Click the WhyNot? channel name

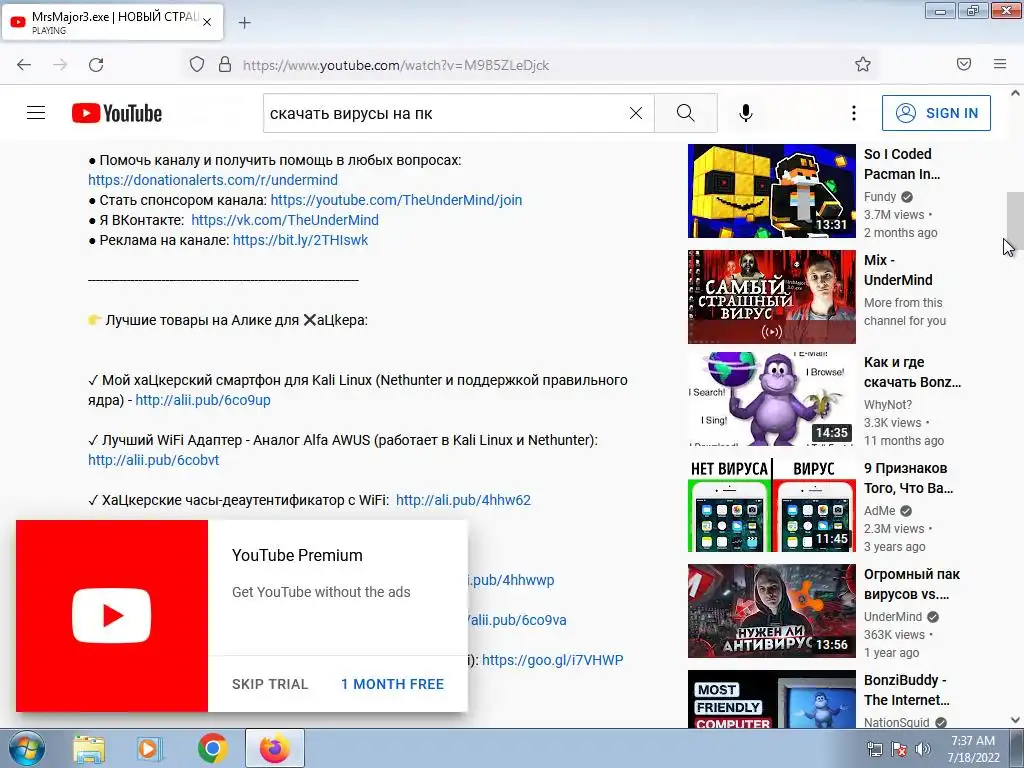(888, 405)
